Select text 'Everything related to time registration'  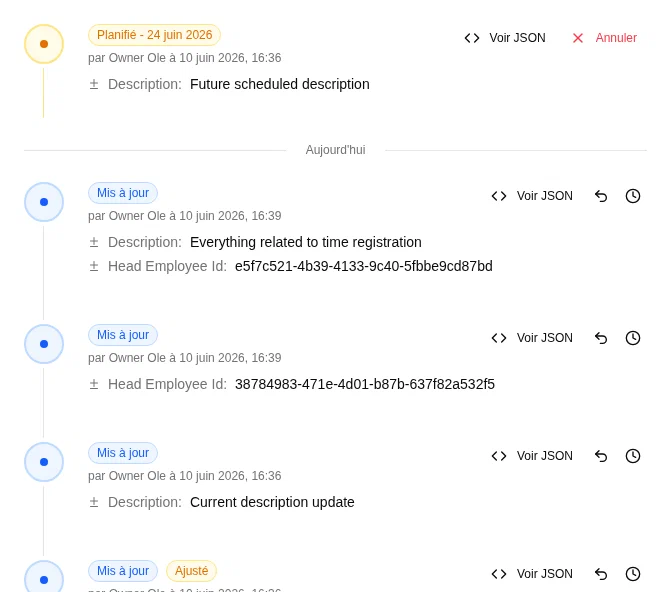click(306, 242)
